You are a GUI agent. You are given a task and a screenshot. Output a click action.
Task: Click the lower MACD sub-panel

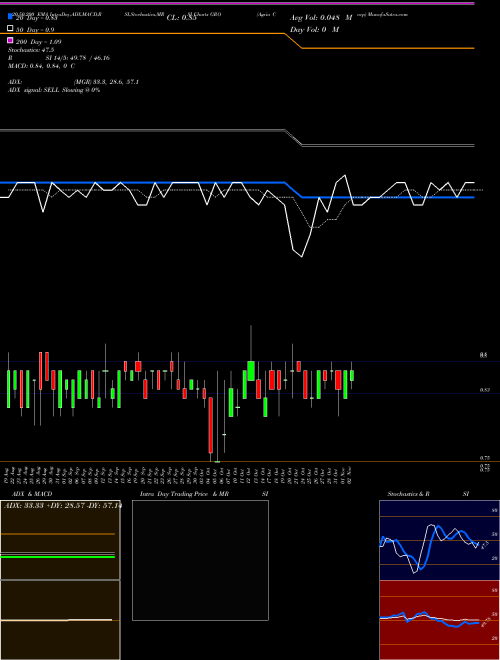point(60,620)
